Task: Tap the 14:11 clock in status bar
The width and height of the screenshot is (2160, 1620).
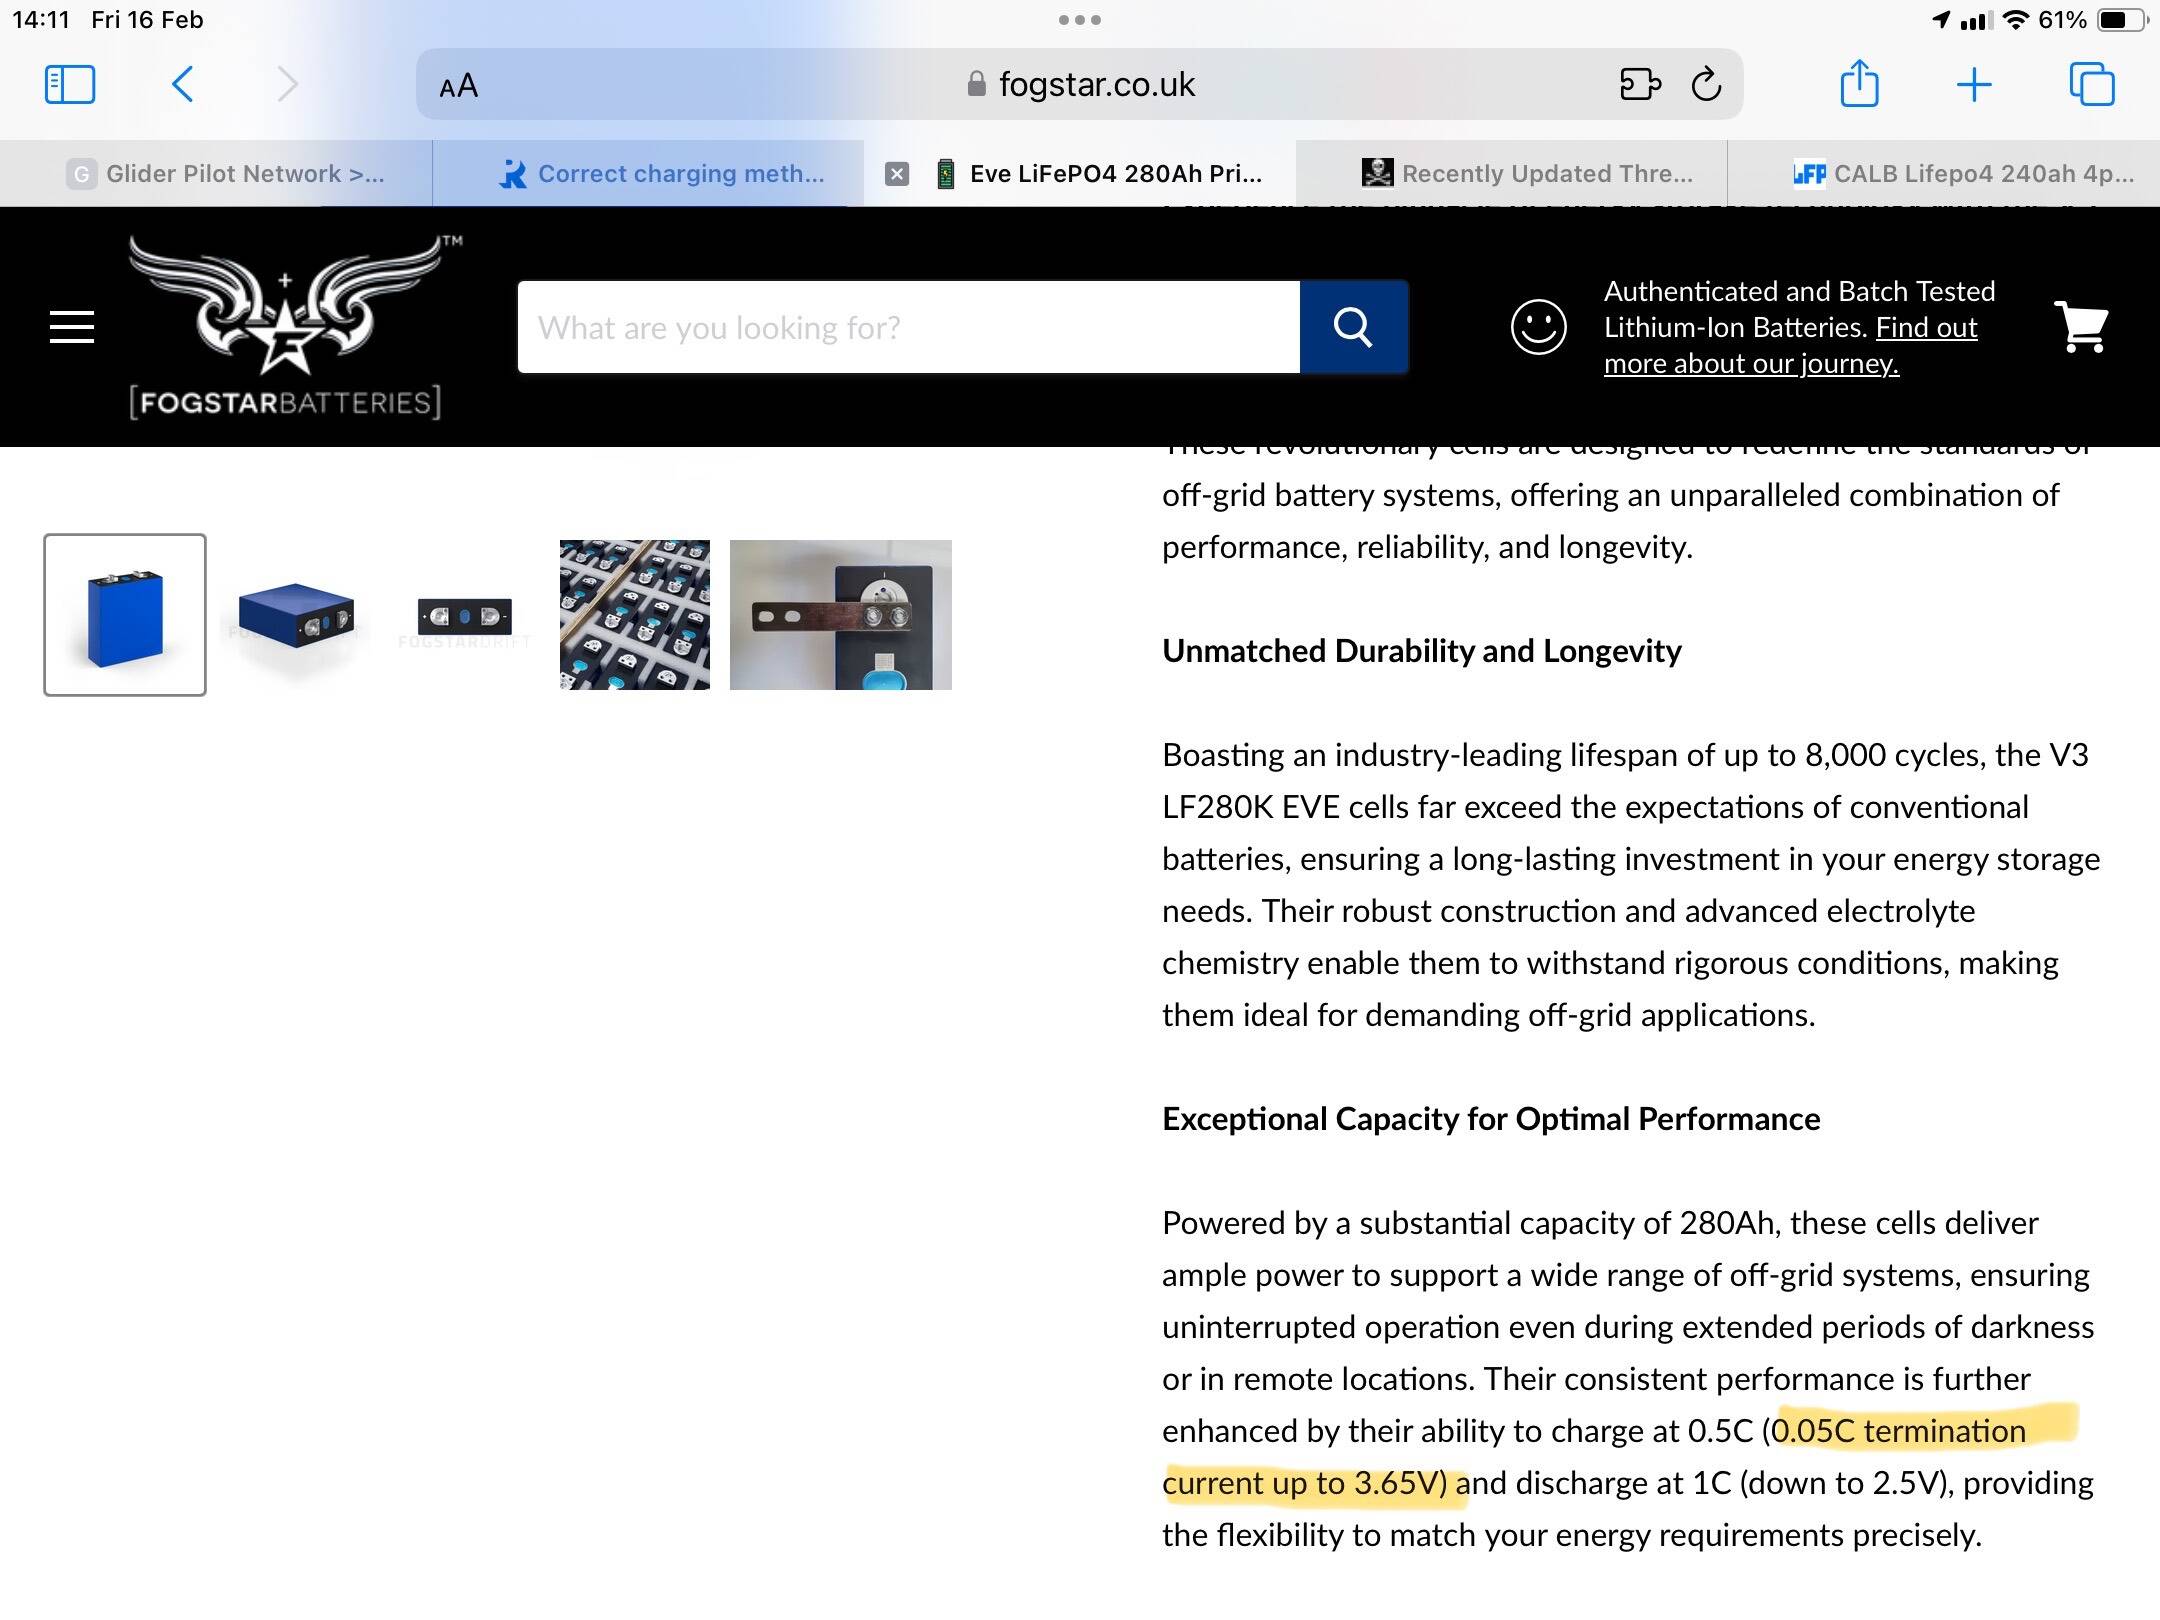Action: pos(41,19)
